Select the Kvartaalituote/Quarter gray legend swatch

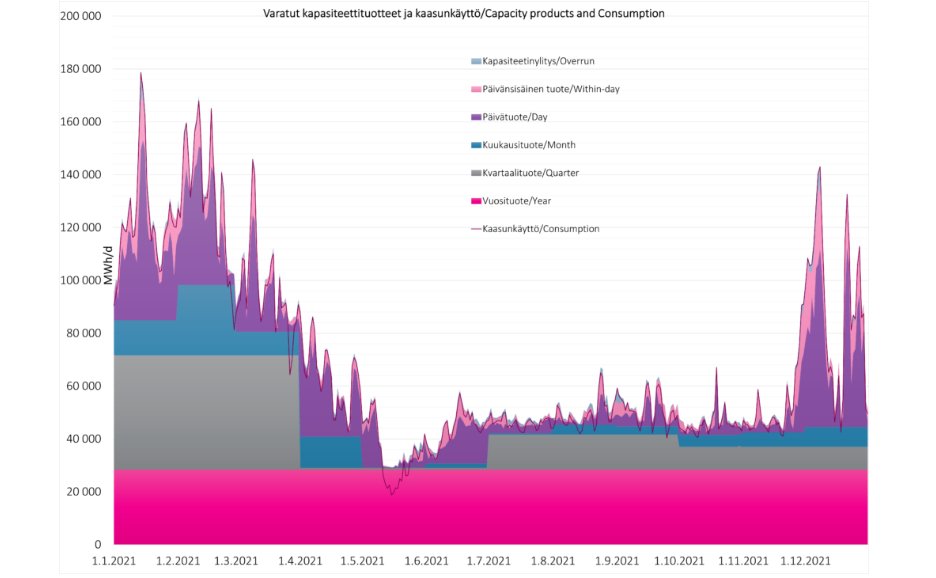[476, 173]
